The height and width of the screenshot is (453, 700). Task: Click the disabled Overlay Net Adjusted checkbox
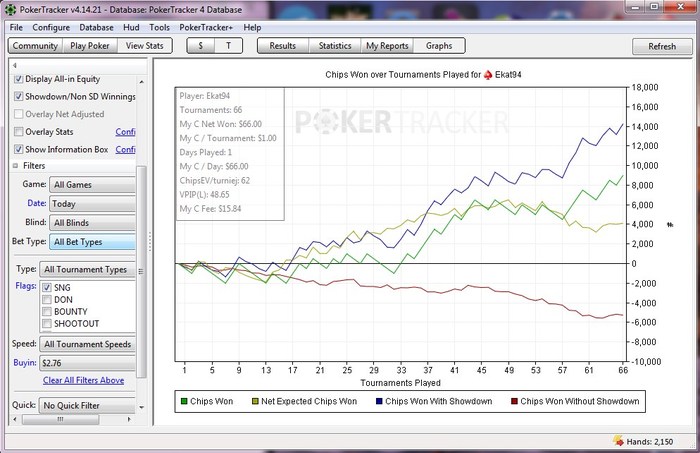pyautogui.click(x=18, y=114)
